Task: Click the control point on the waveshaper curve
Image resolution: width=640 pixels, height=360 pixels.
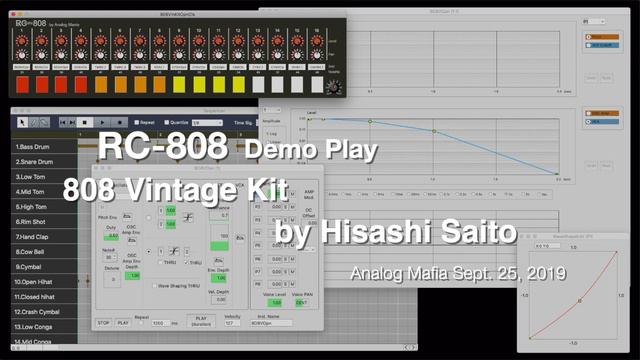Action: click(579, 301)
